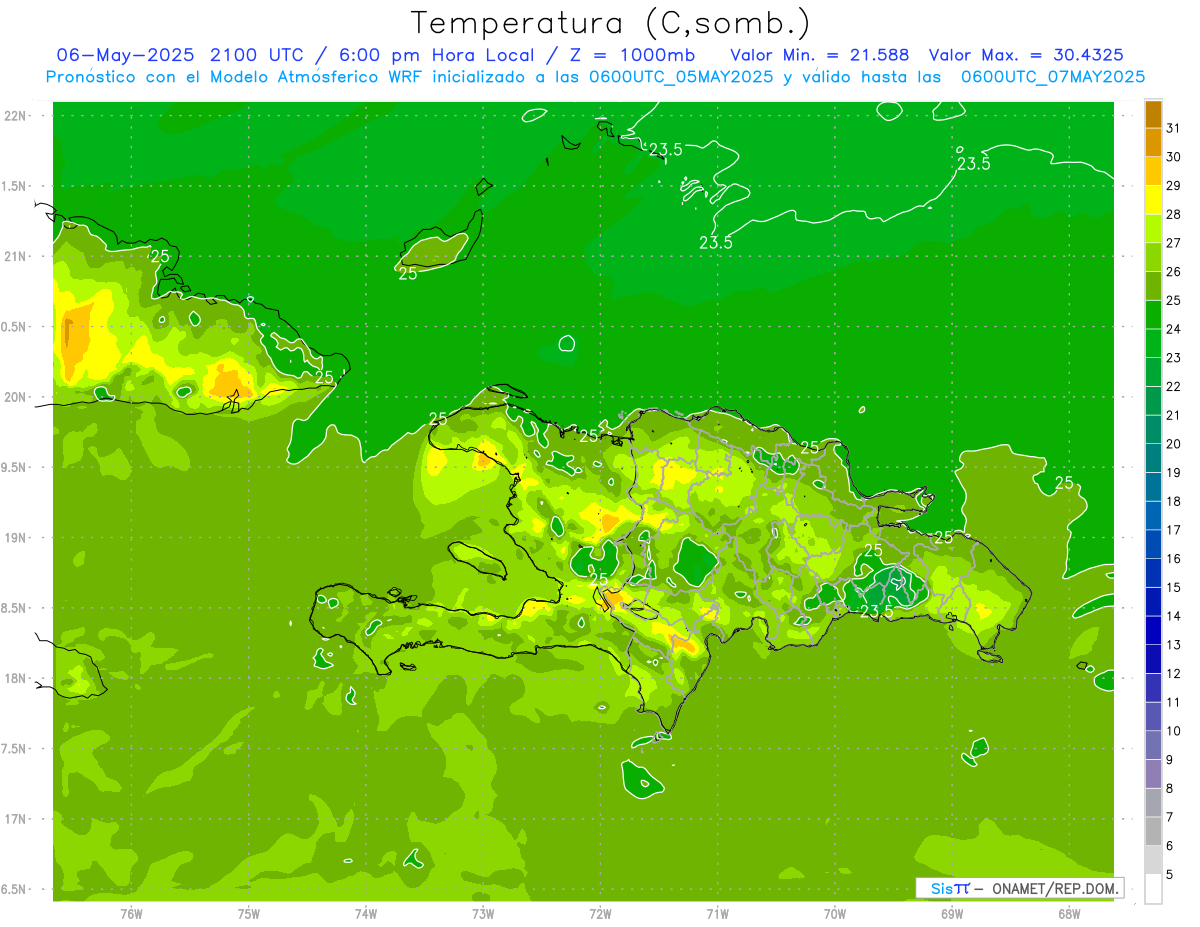Screen dimensions: 1200x927
Task: Click the 'Temperatura (C,somb.)' chart title
Action: pos(610,23)
